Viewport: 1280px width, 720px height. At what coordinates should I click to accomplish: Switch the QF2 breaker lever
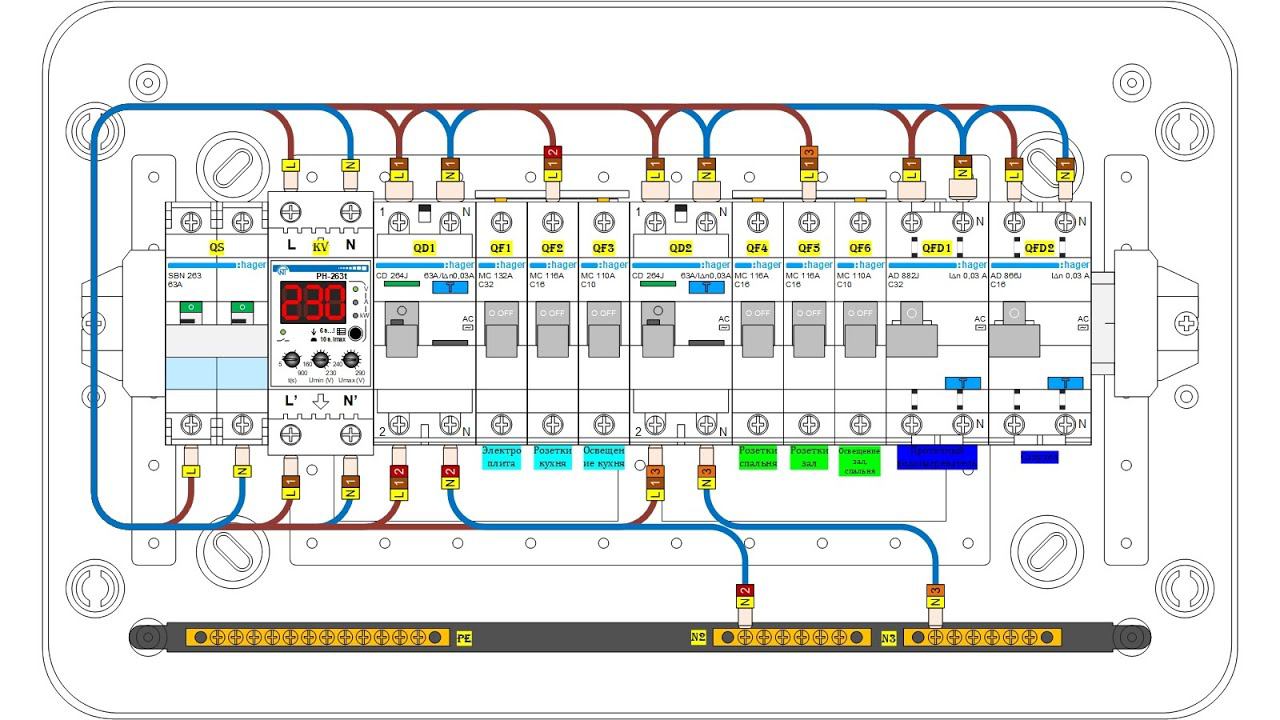(x=553, y=331)
